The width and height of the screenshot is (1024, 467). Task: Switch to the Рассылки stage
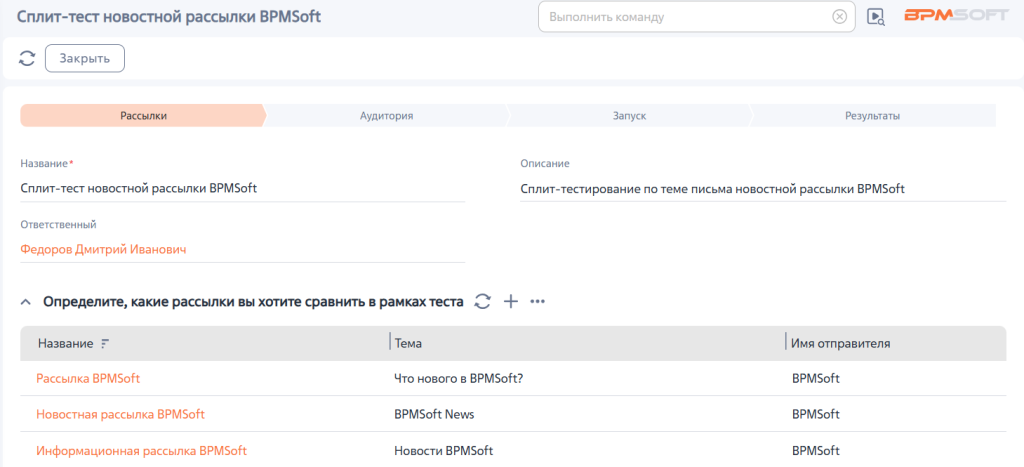(143, 116)
